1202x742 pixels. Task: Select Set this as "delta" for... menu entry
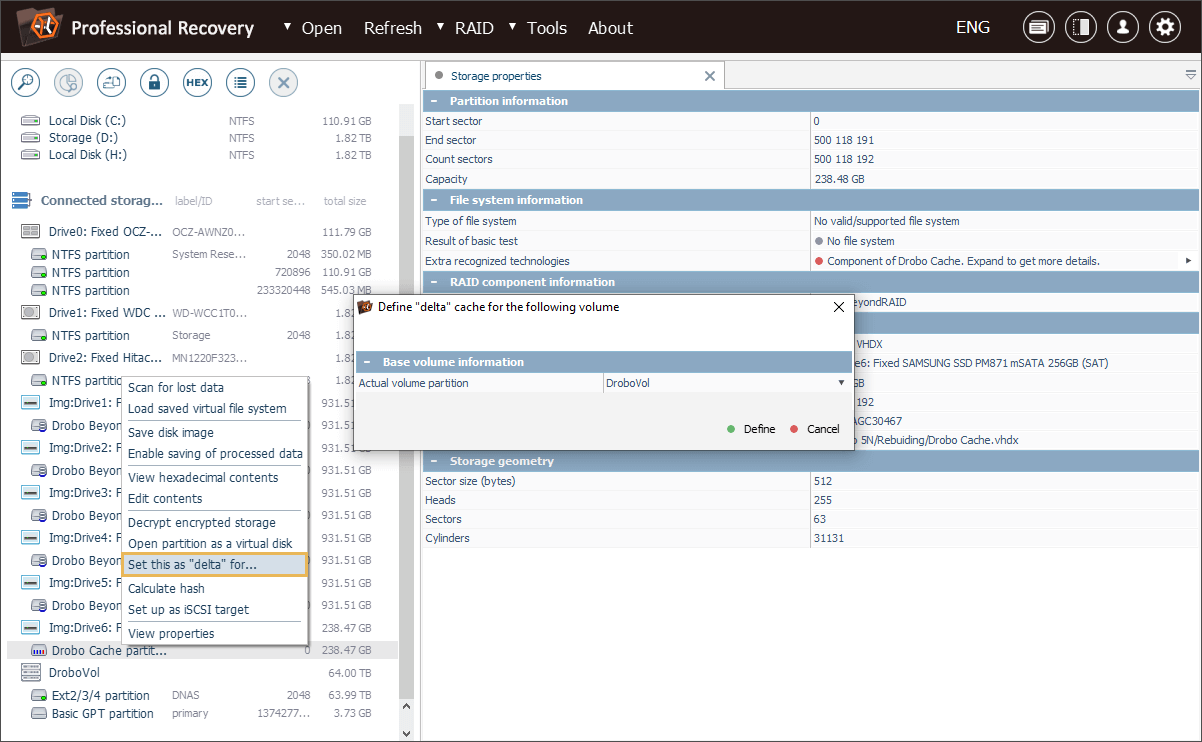point(214,565)
